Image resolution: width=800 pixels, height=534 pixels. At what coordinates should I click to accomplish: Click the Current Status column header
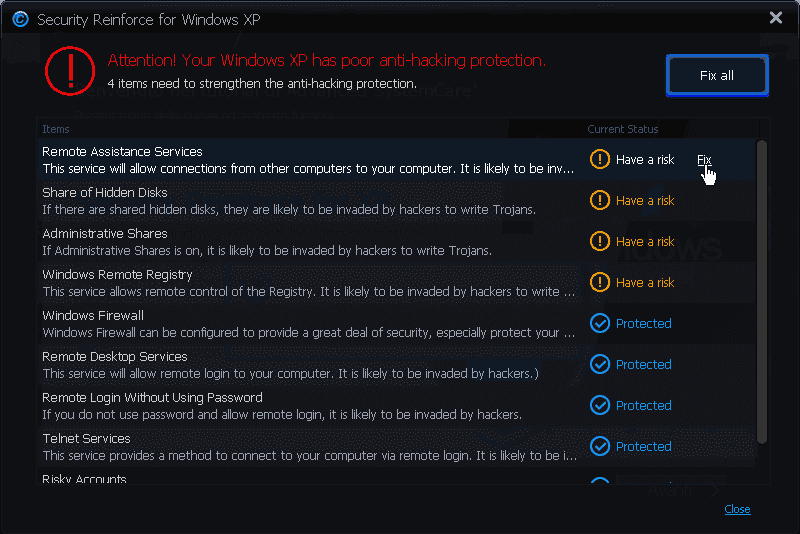622,129
